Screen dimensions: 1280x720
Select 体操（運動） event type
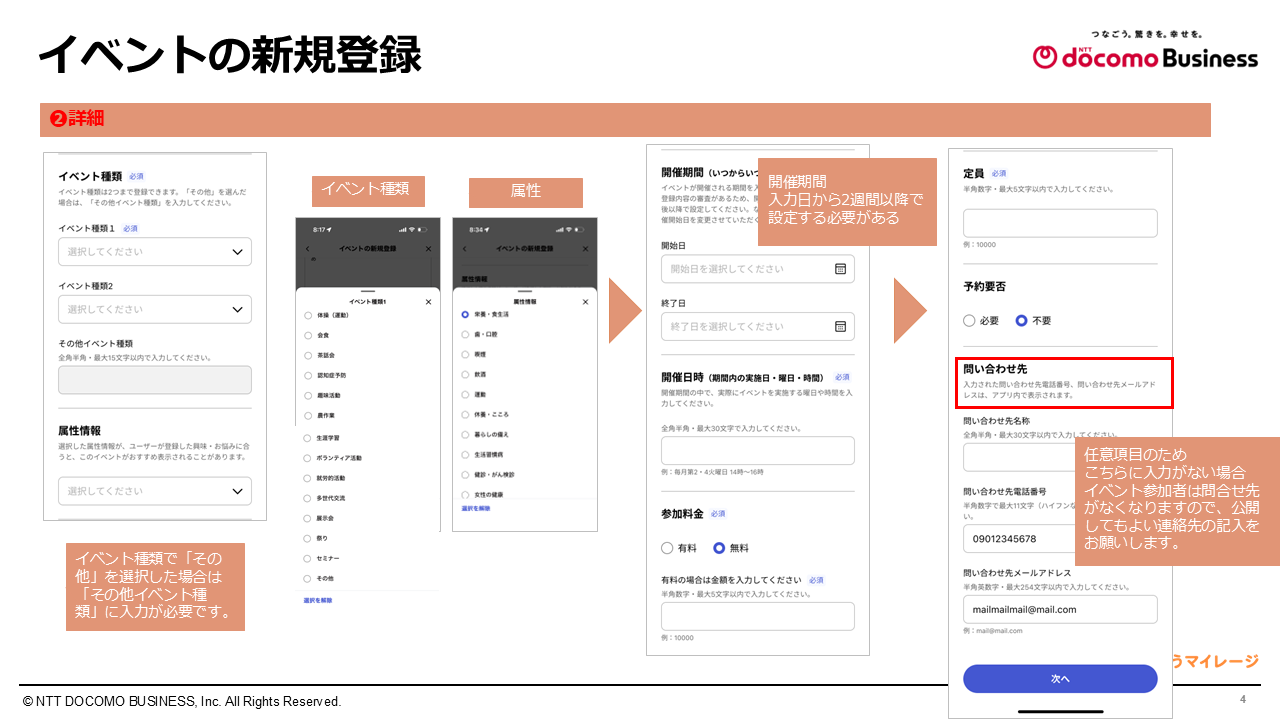click(308, 315)
